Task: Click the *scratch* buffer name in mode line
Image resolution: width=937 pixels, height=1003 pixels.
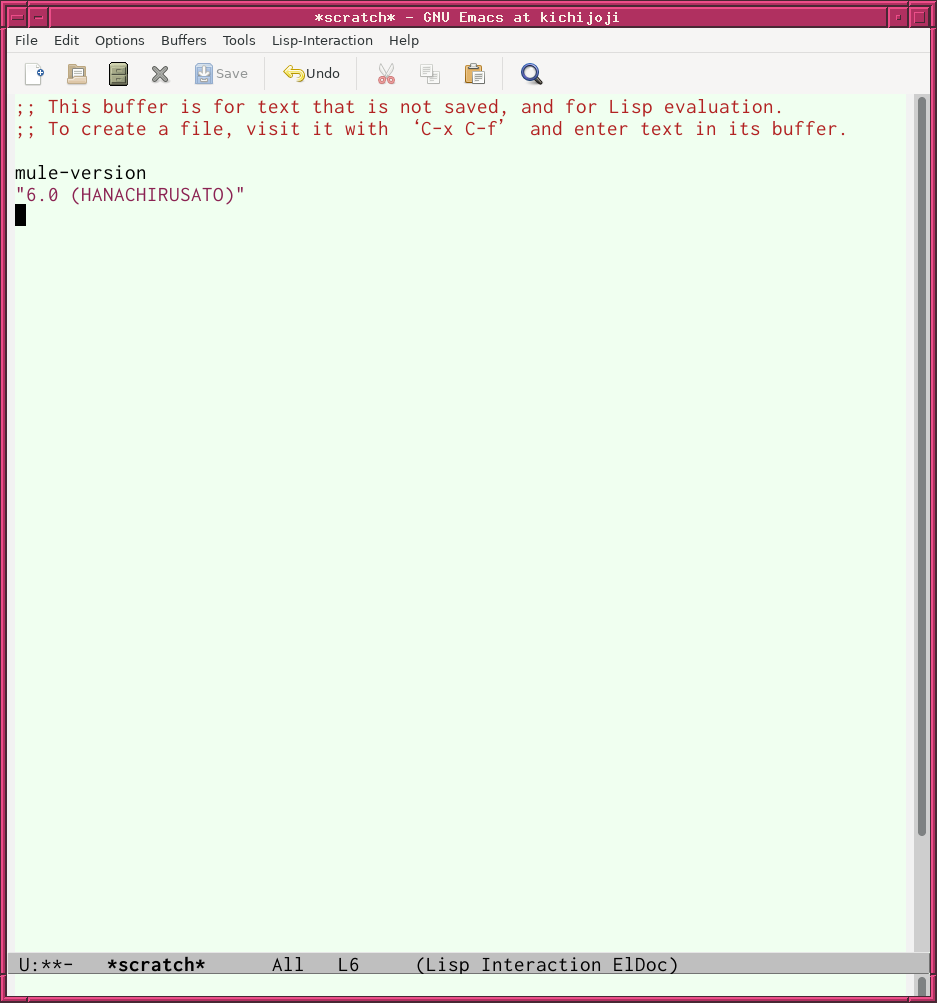Action: [x=156, y=965]
